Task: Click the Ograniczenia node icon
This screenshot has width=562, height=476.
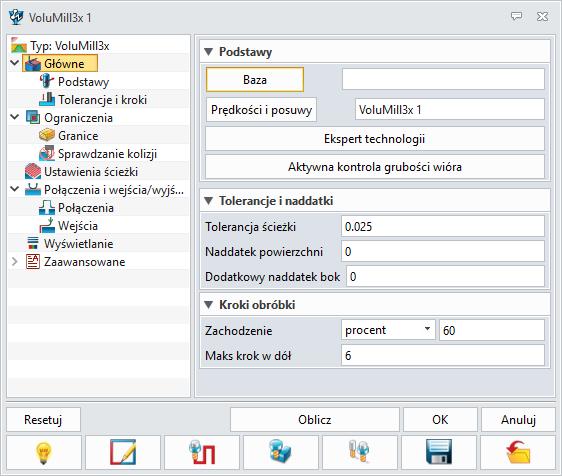Action: [33, 117]
